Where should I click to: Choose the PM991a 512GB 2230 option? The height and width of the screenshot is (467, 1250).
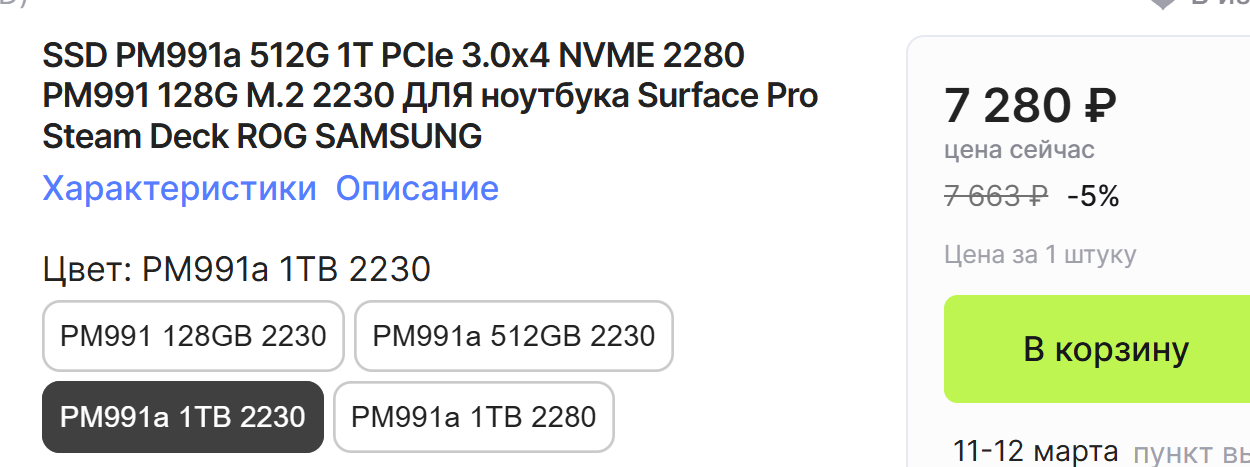(514, 335)
